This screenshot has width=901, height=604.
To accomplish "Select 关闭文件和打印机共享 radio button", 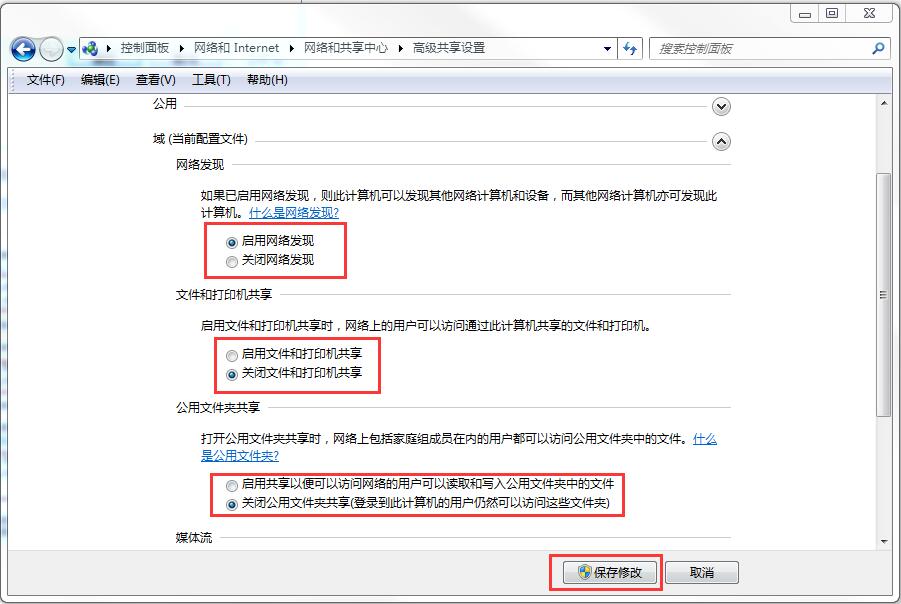I will click(232, 374).
